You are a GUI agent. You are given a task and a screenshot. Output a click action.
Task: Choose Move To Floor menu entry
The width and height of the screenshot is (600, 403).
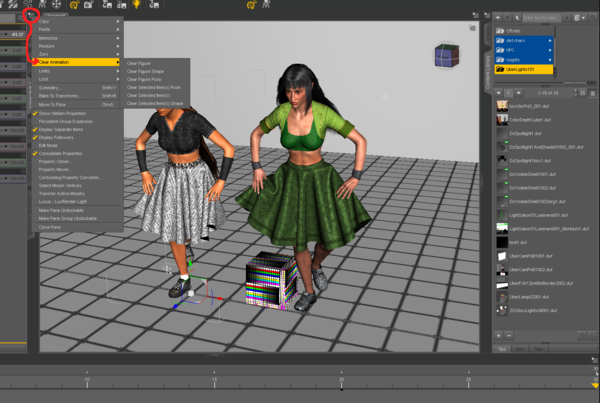coord(77,104)
